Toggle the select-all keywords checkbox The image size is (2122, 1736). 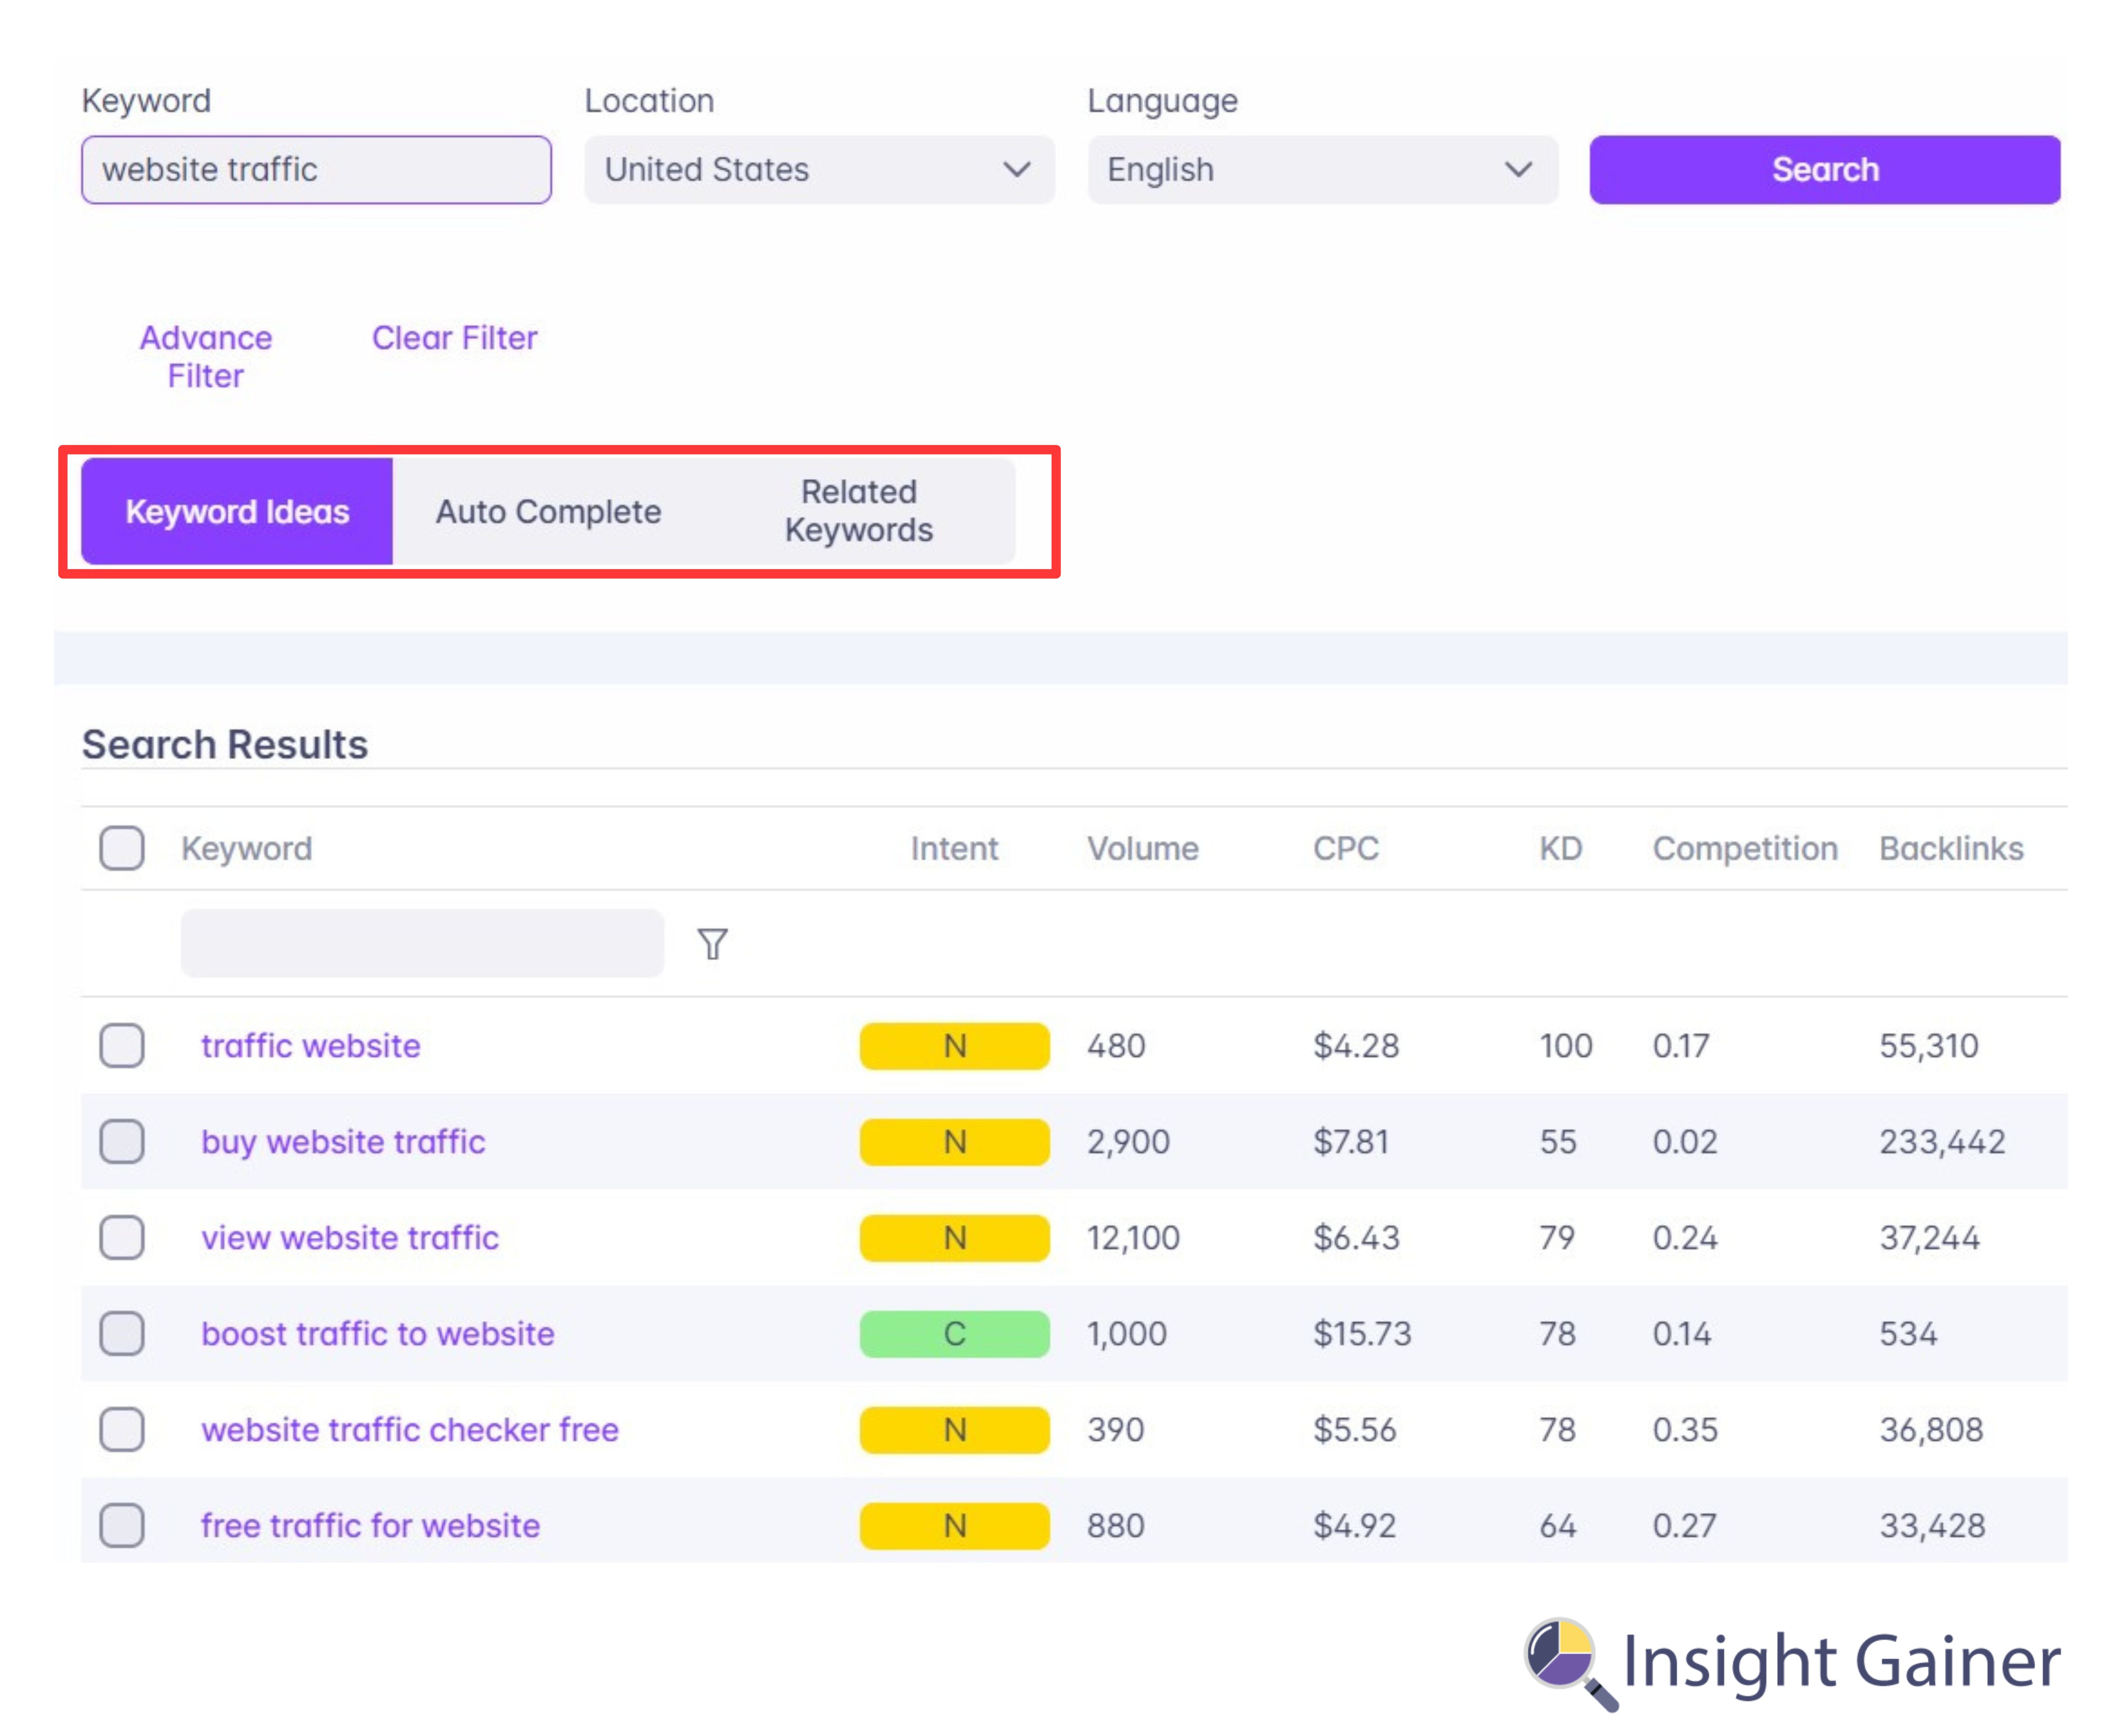tap(122, 848)
